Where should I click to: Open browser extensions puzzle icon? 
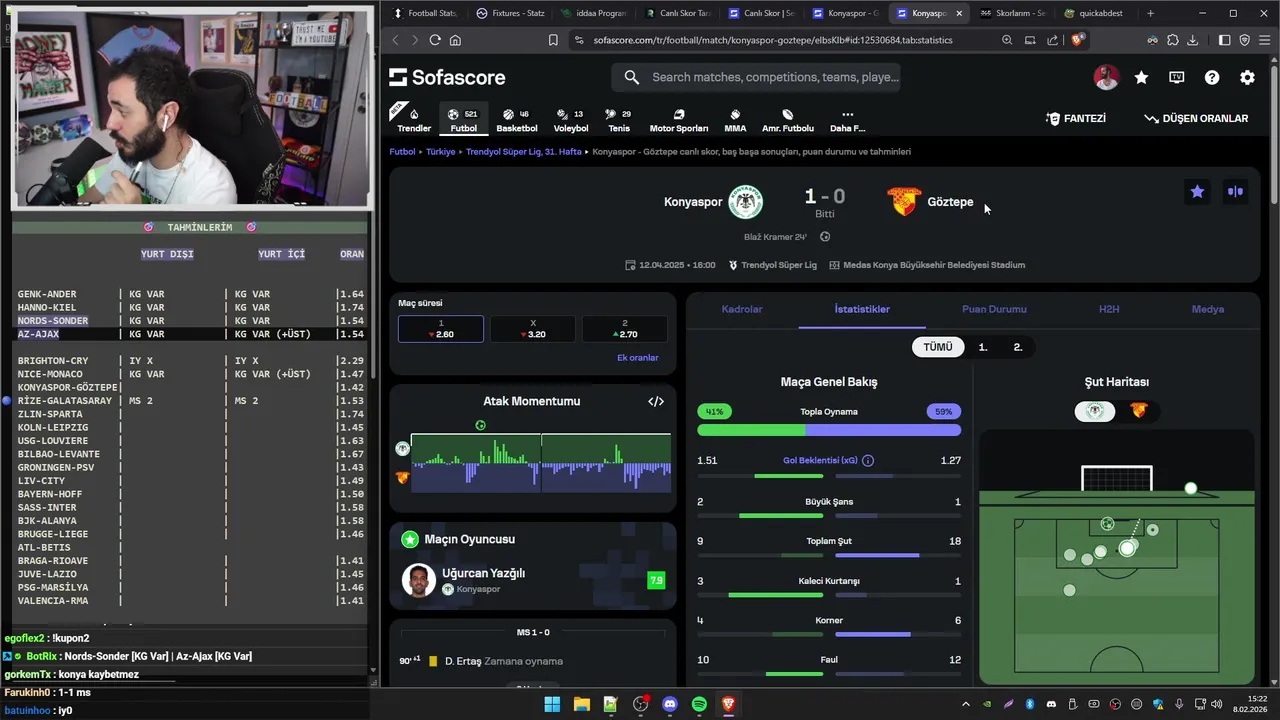[1173, 40]
